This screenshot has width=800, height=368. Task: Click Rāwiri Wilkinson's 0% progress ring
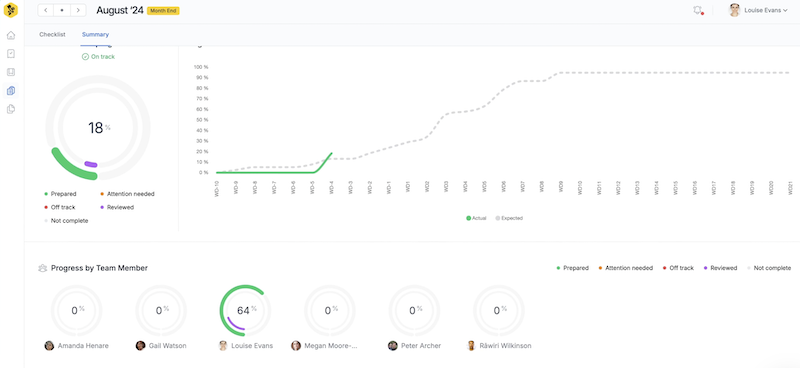[x=499, y=310]
